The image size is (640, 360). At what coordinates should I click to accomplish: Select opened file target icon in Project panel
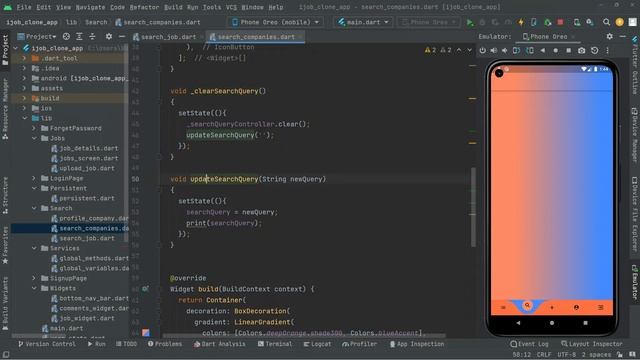click(x=66, y=37)
